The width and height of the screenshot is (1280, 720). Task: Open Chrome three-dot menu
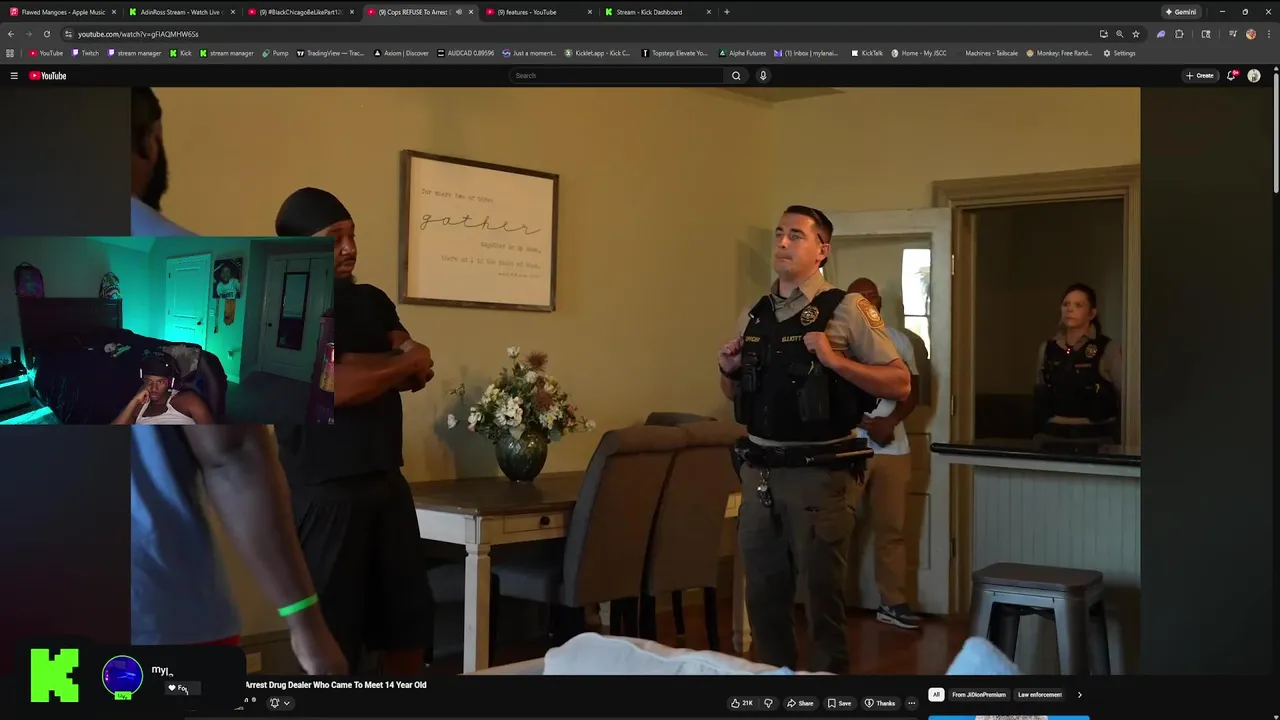pos(1269,34)
